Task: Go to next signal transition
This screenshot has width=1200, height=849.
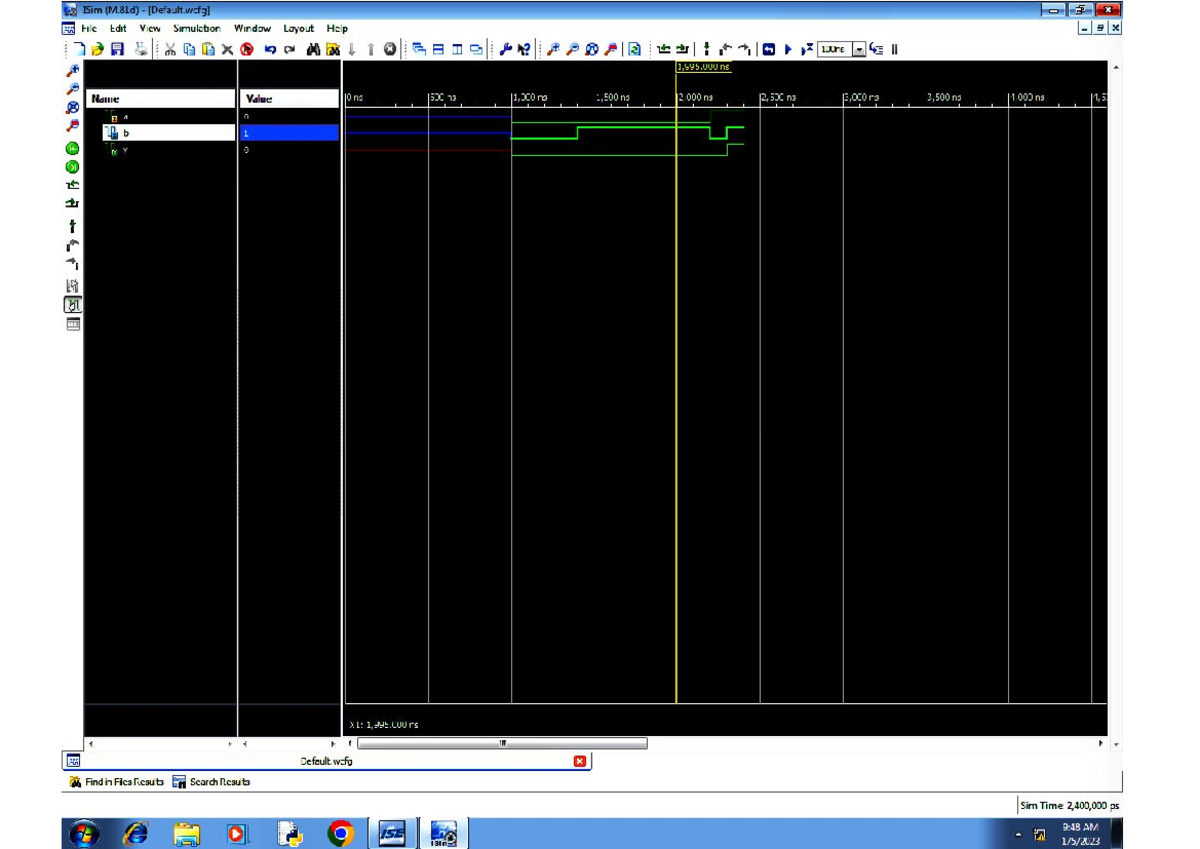Action: coord(743,48)
